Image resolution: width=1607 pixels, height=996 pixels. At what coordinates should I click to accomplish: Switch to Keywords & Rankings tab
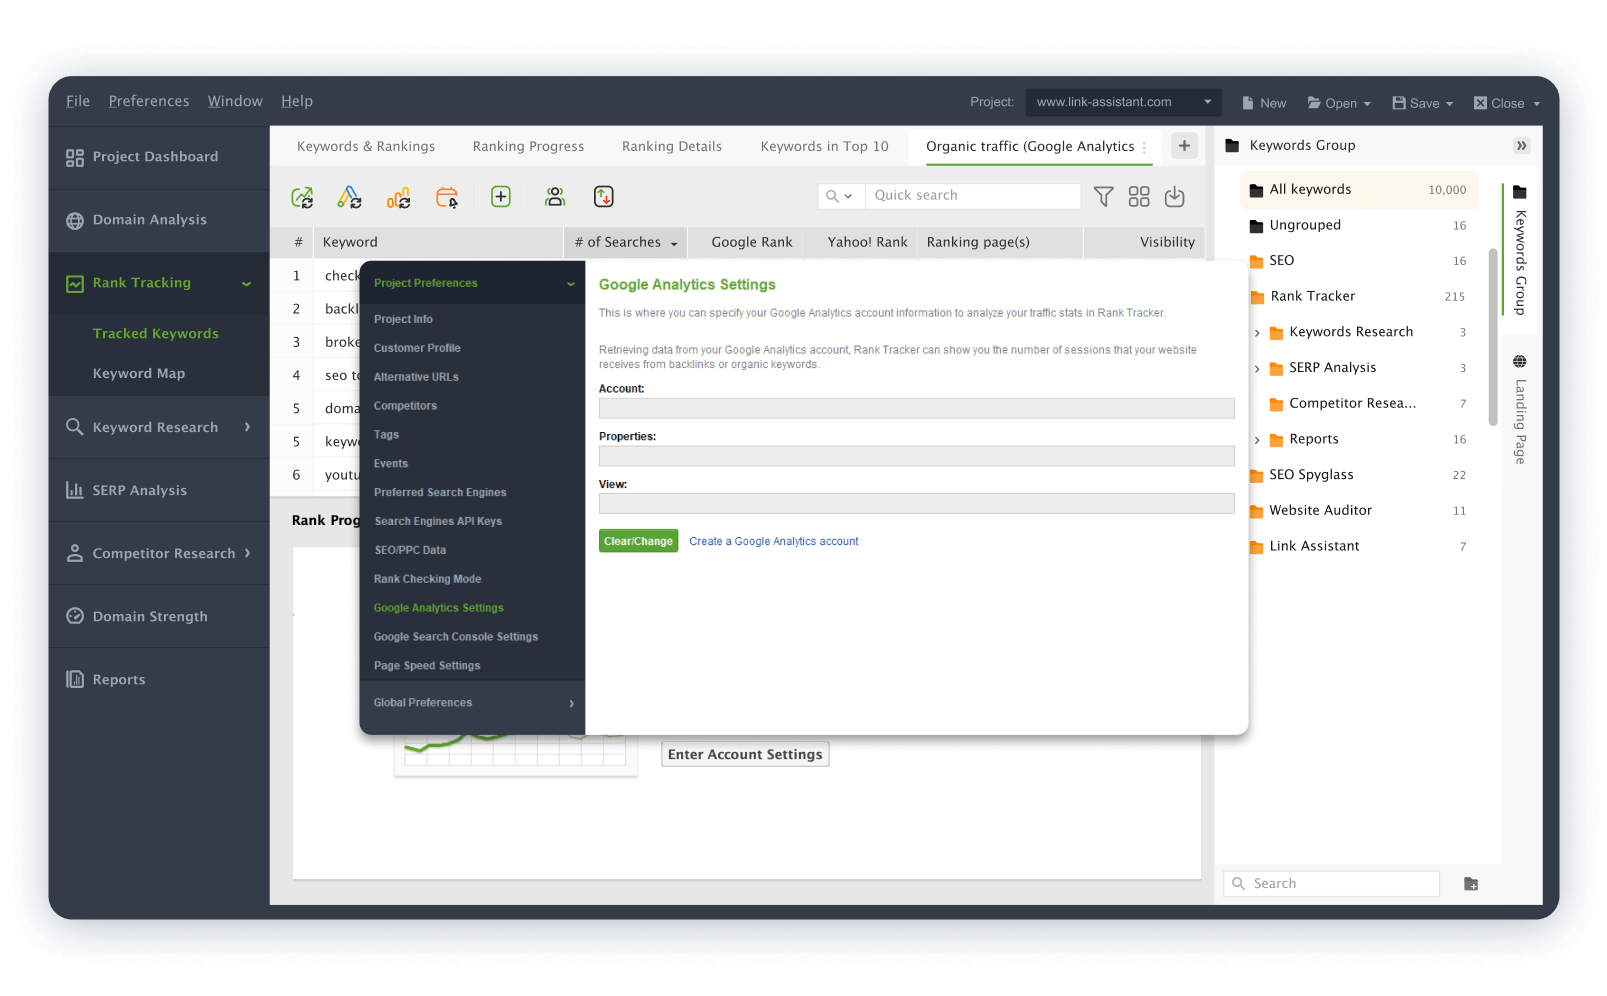click(x=366, y=146)
